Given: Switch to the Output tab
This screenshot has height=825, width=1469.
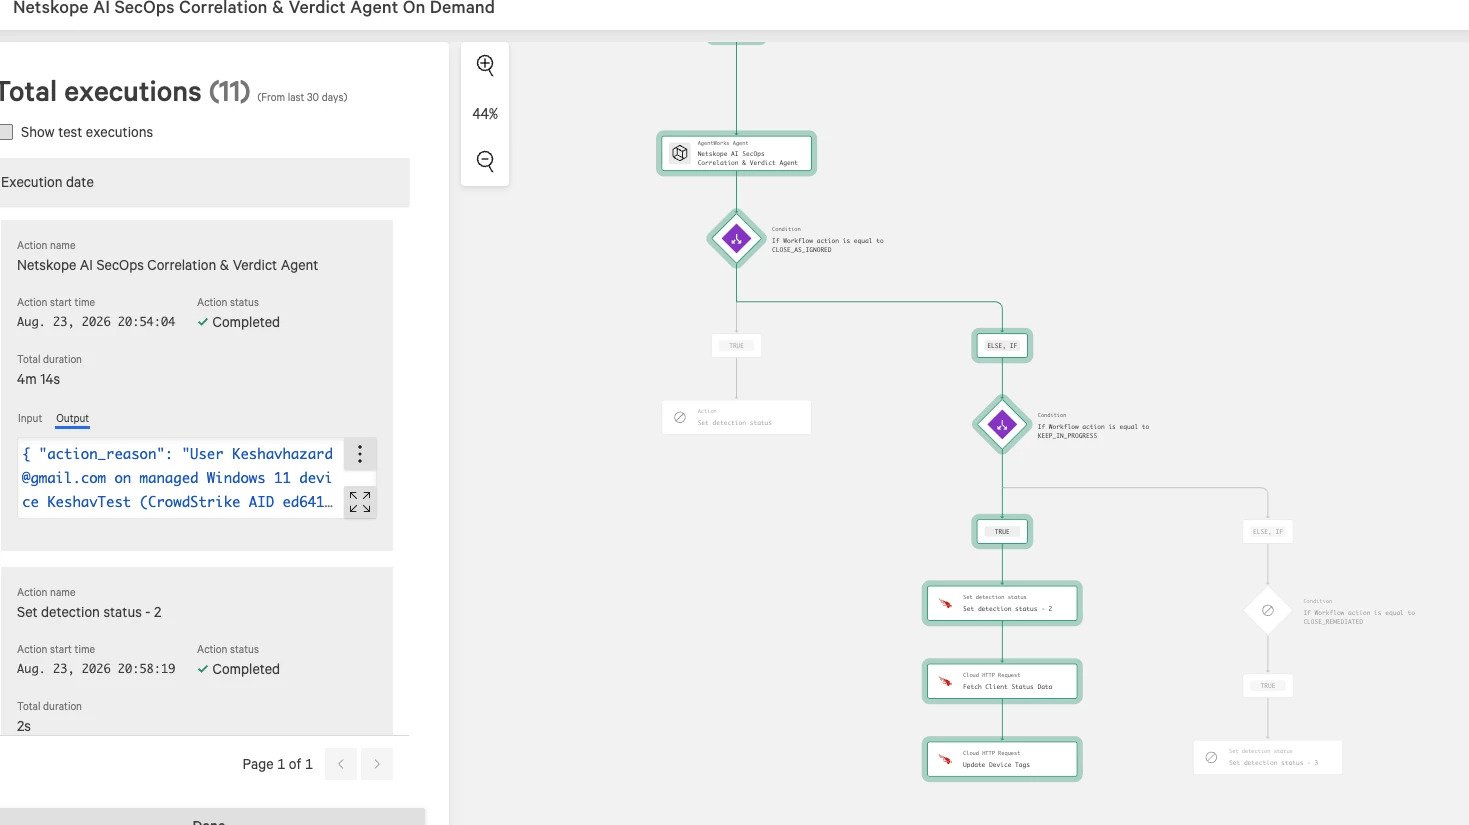Looking at the screenshot, I should pos(72,418).
